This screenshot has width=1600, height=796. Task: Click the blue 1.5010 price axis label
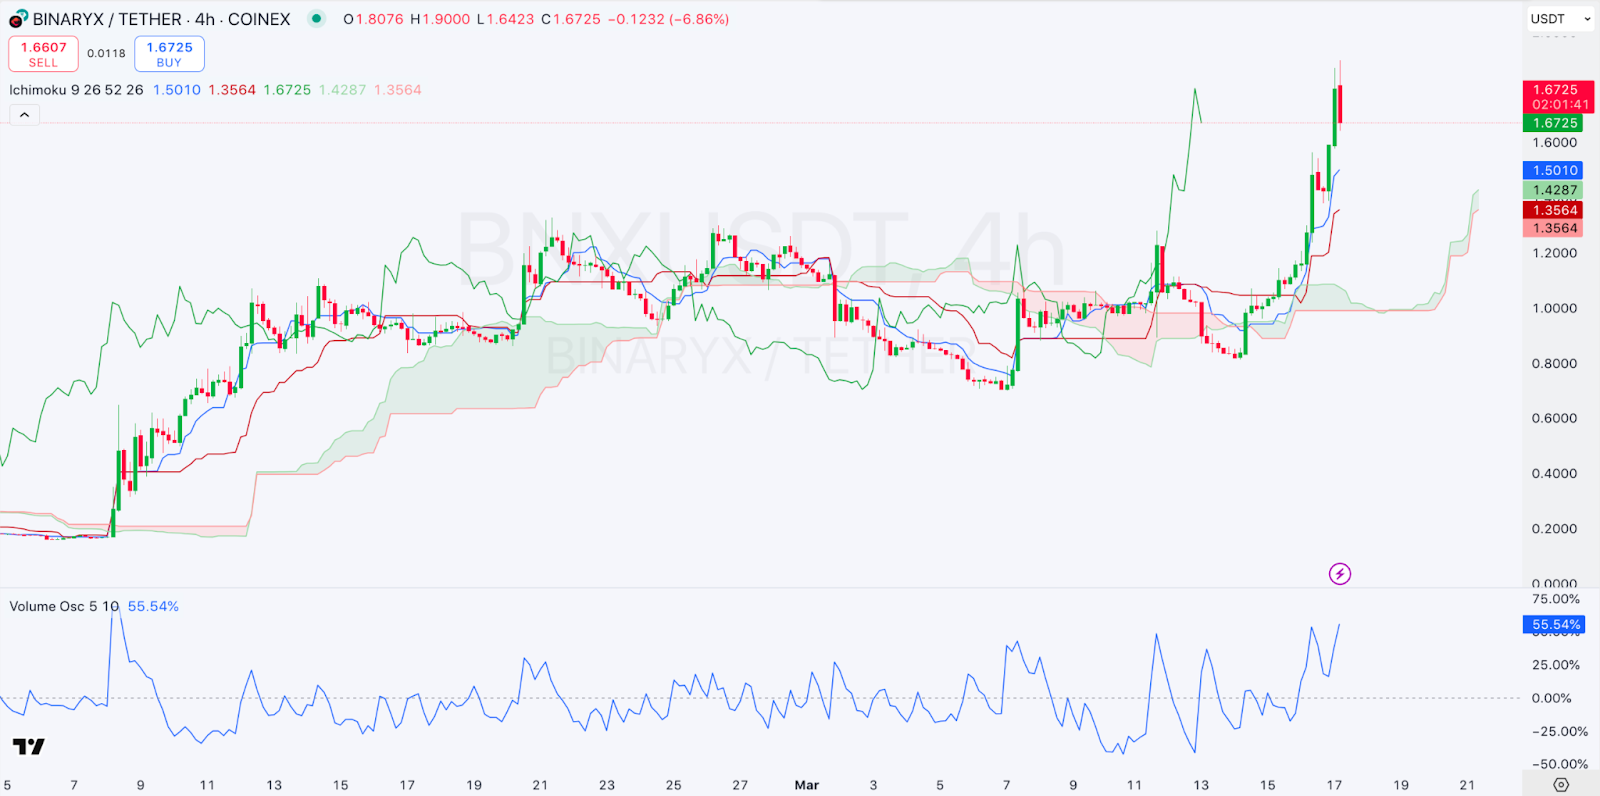[1553, 170]
